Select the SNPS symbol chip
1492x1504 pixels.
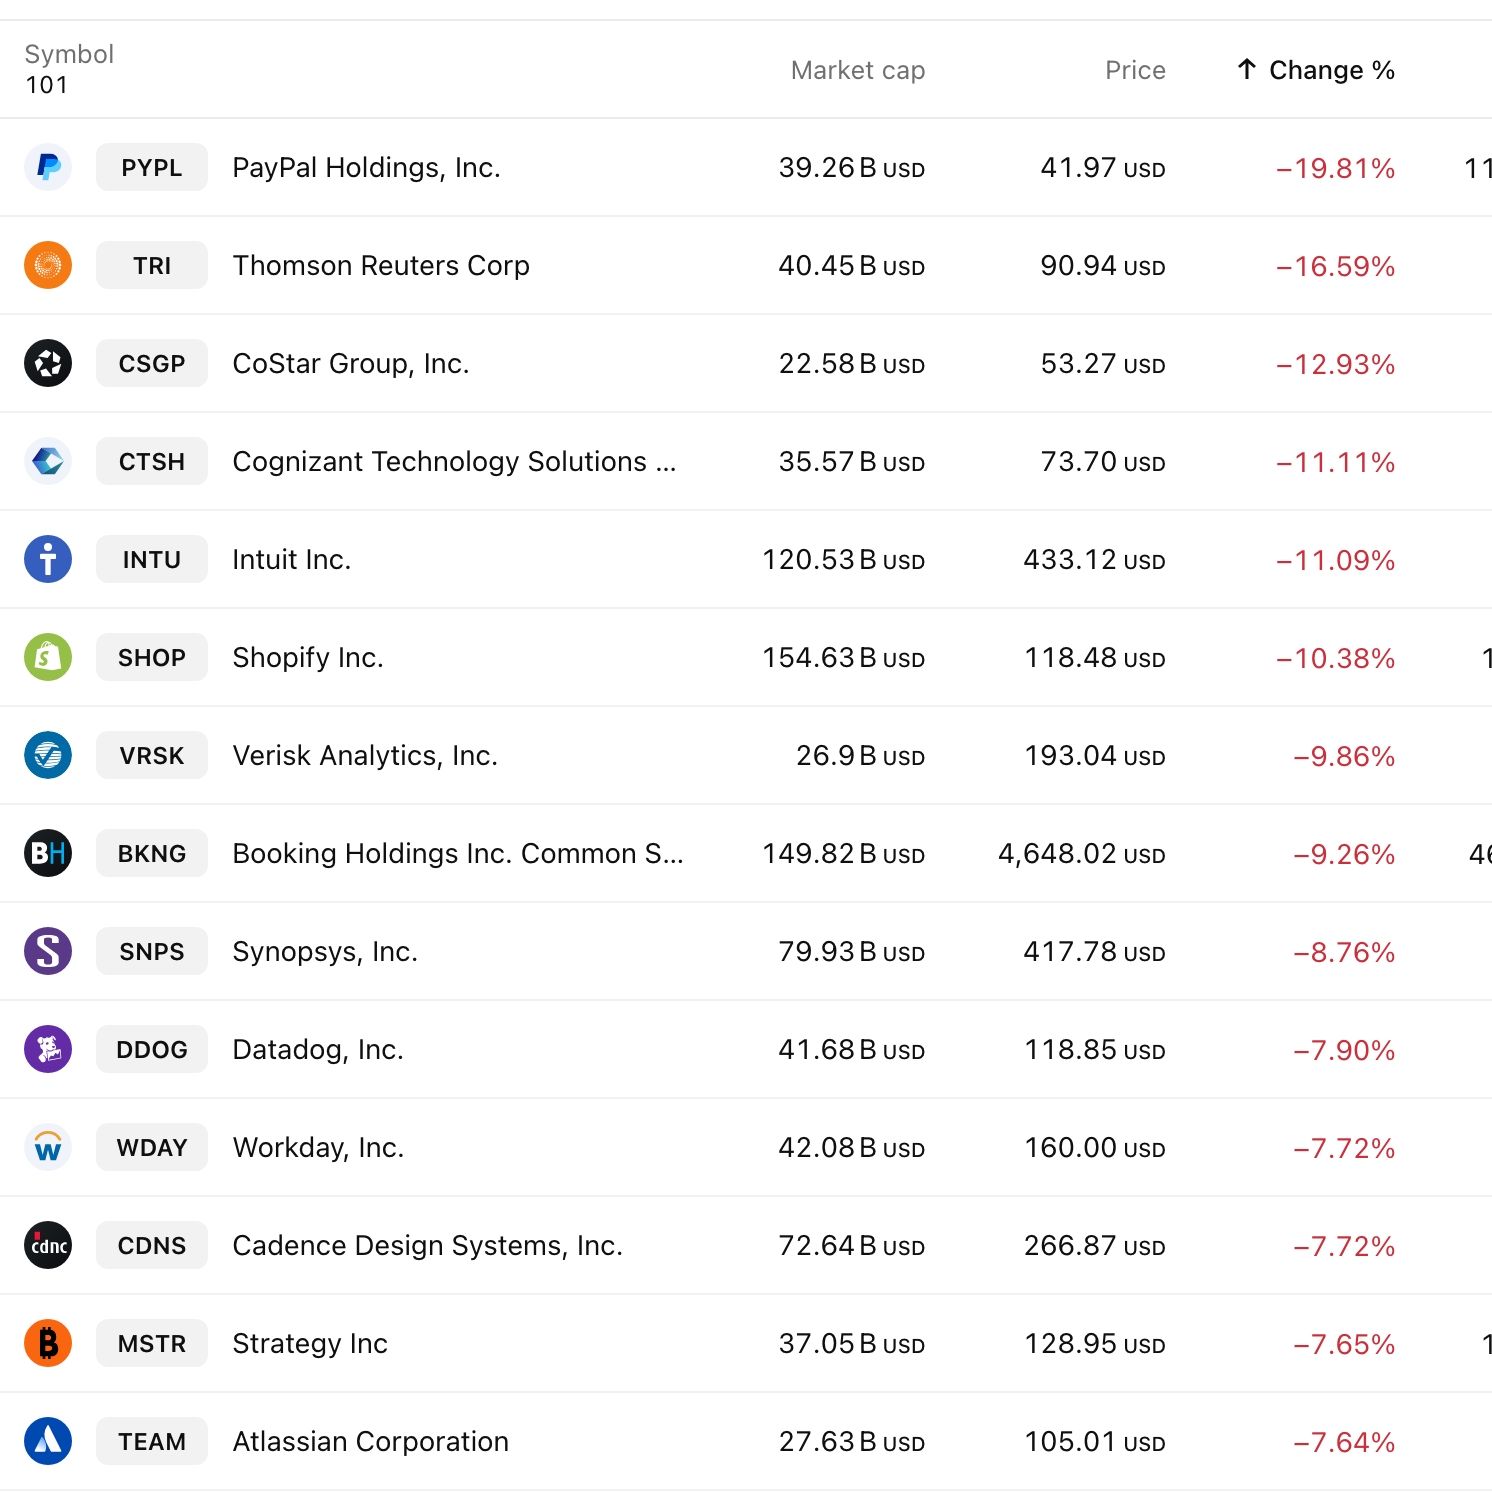pyautogui.click(x=151, y=951)
